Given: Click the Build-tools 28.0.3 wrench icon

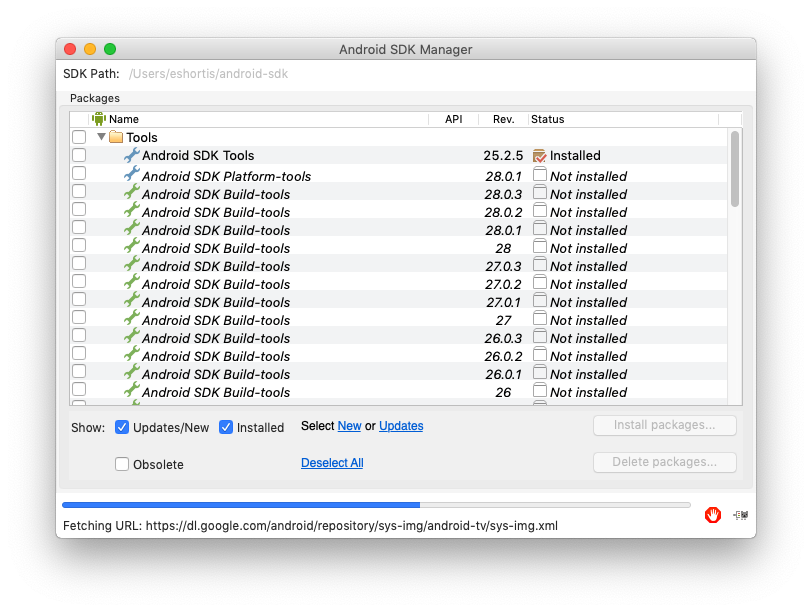Looking at the screenshot, I should (131, 193).
